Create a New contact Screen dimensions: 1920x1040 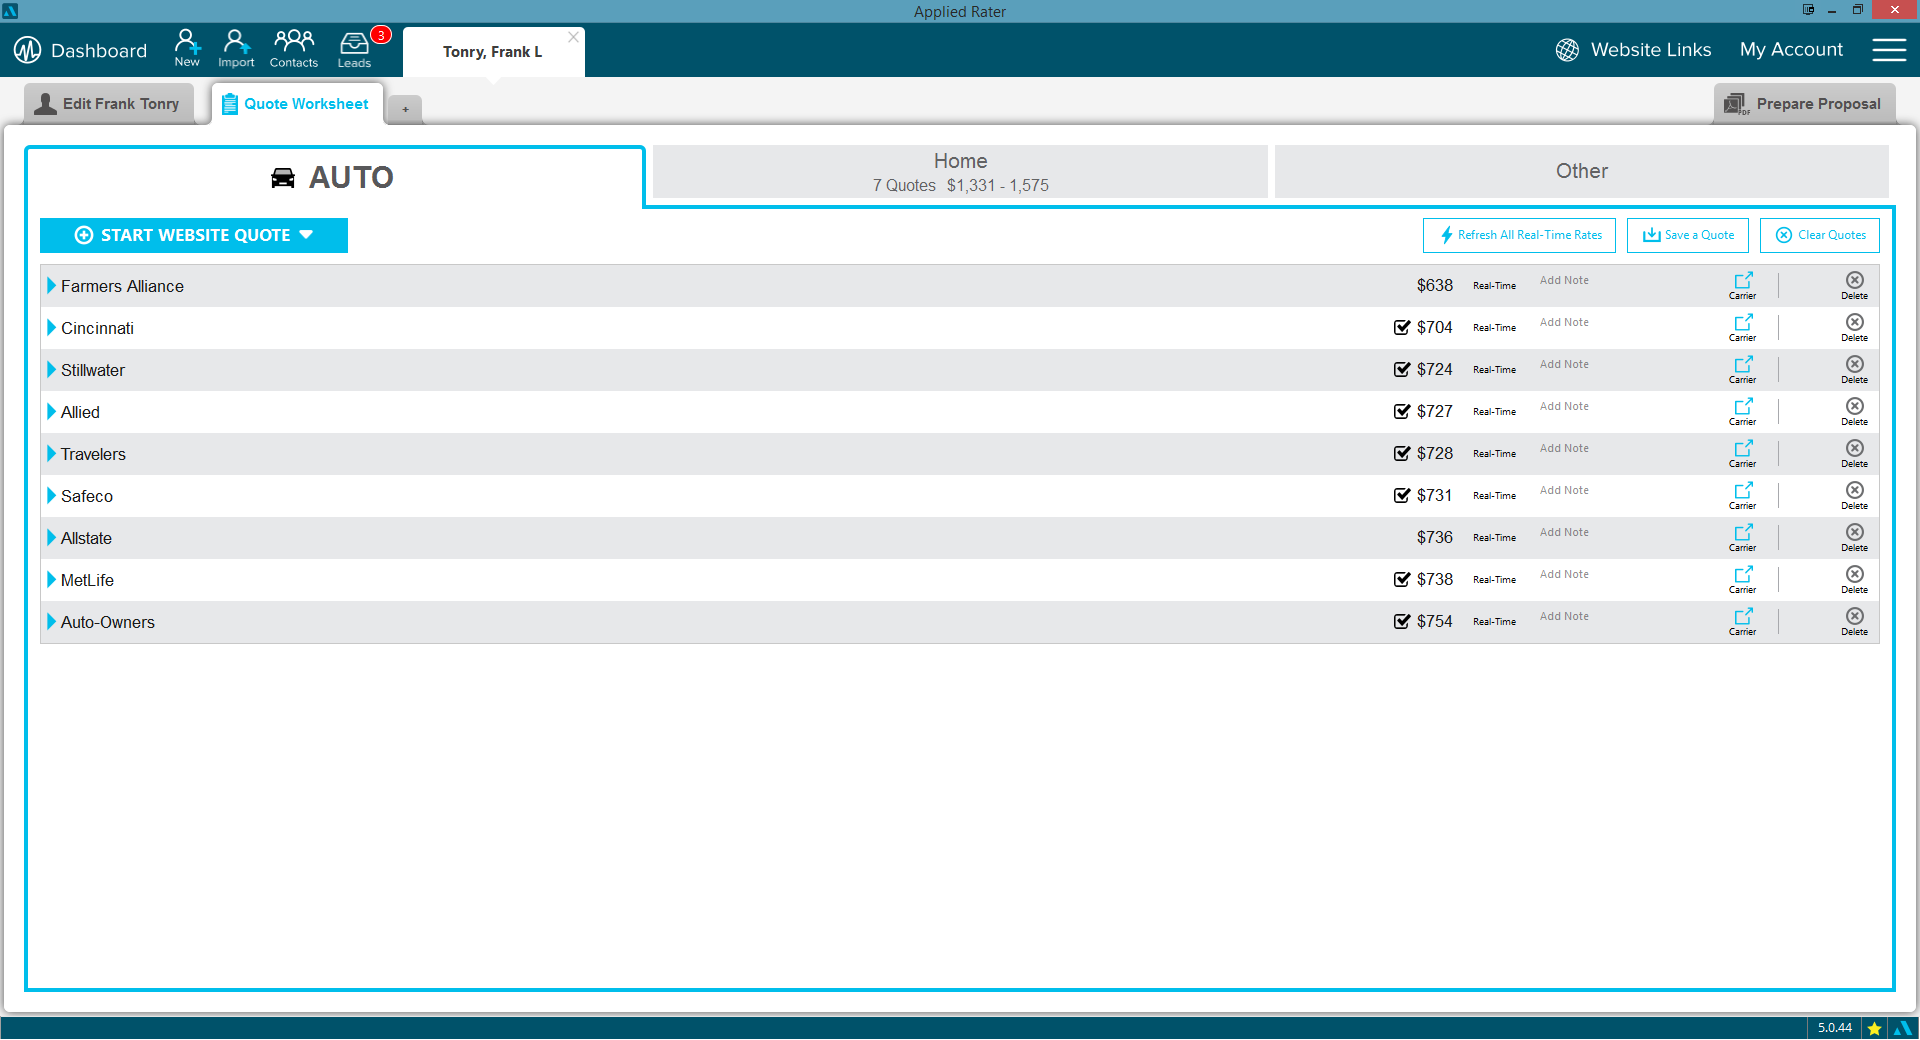click(x=187, y=48)
